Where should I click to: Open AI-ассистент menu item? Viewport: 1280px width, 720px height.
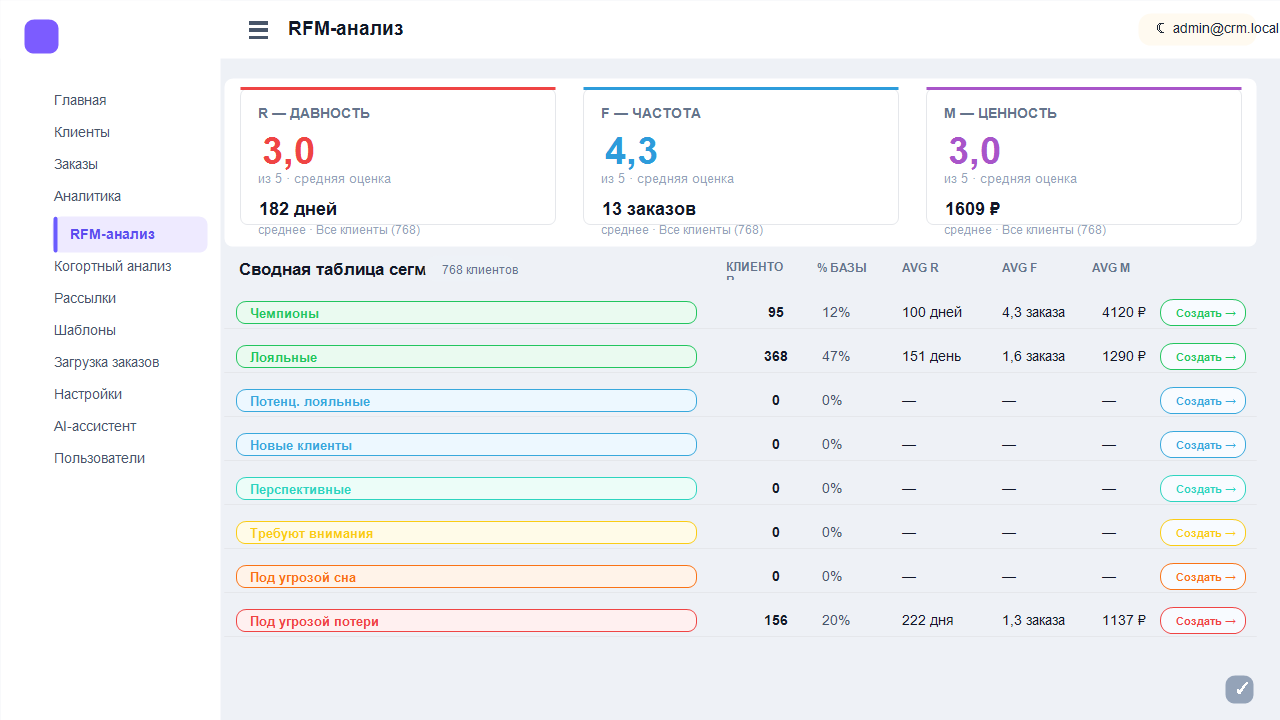click(95, 426)
